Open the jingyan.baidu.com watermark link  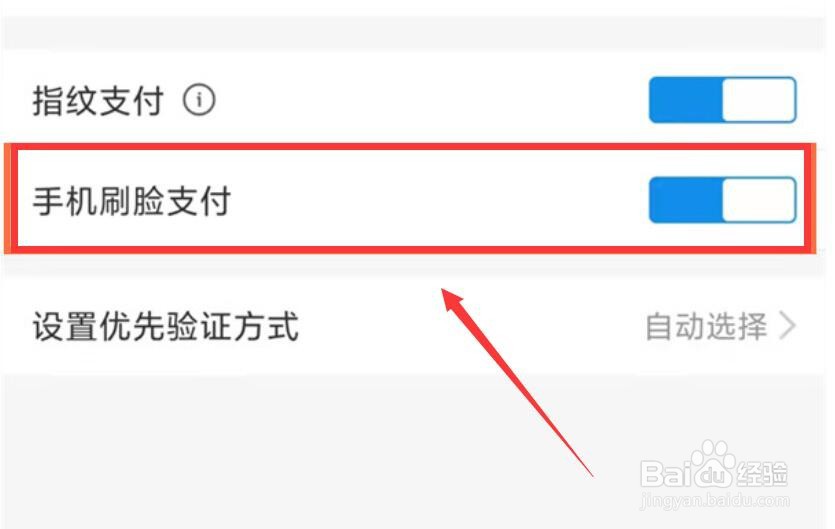click(x=715, y=501)
